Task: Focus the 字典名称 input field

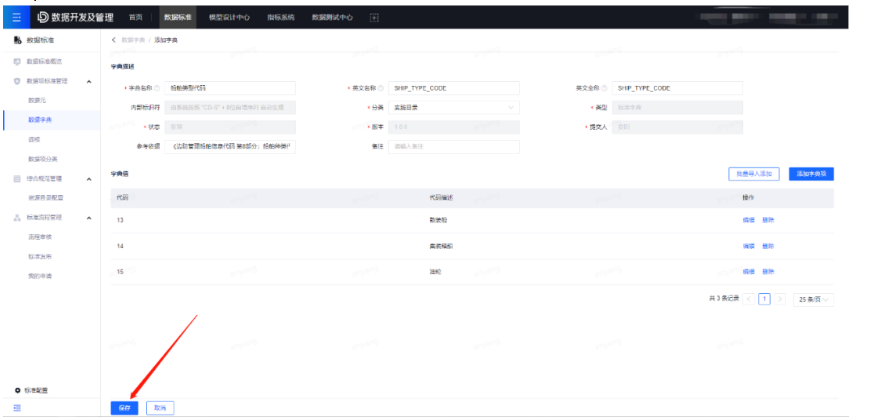Action: click(x=230, y=88)
